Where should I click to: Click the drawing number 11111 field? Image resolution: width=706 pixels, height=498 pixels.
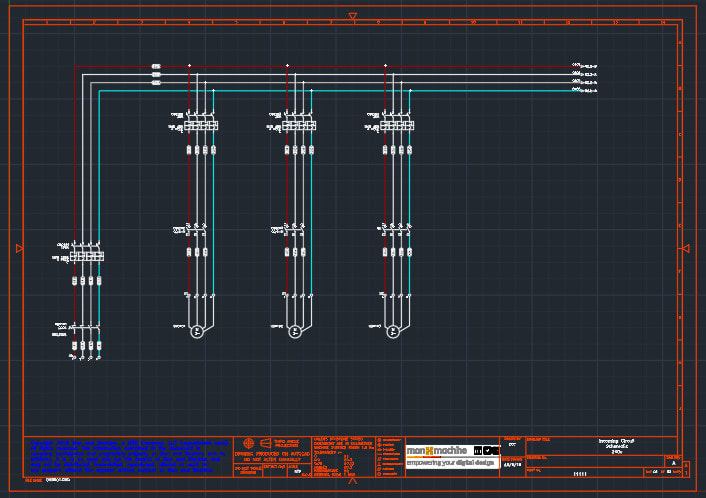tap(580, 473)
